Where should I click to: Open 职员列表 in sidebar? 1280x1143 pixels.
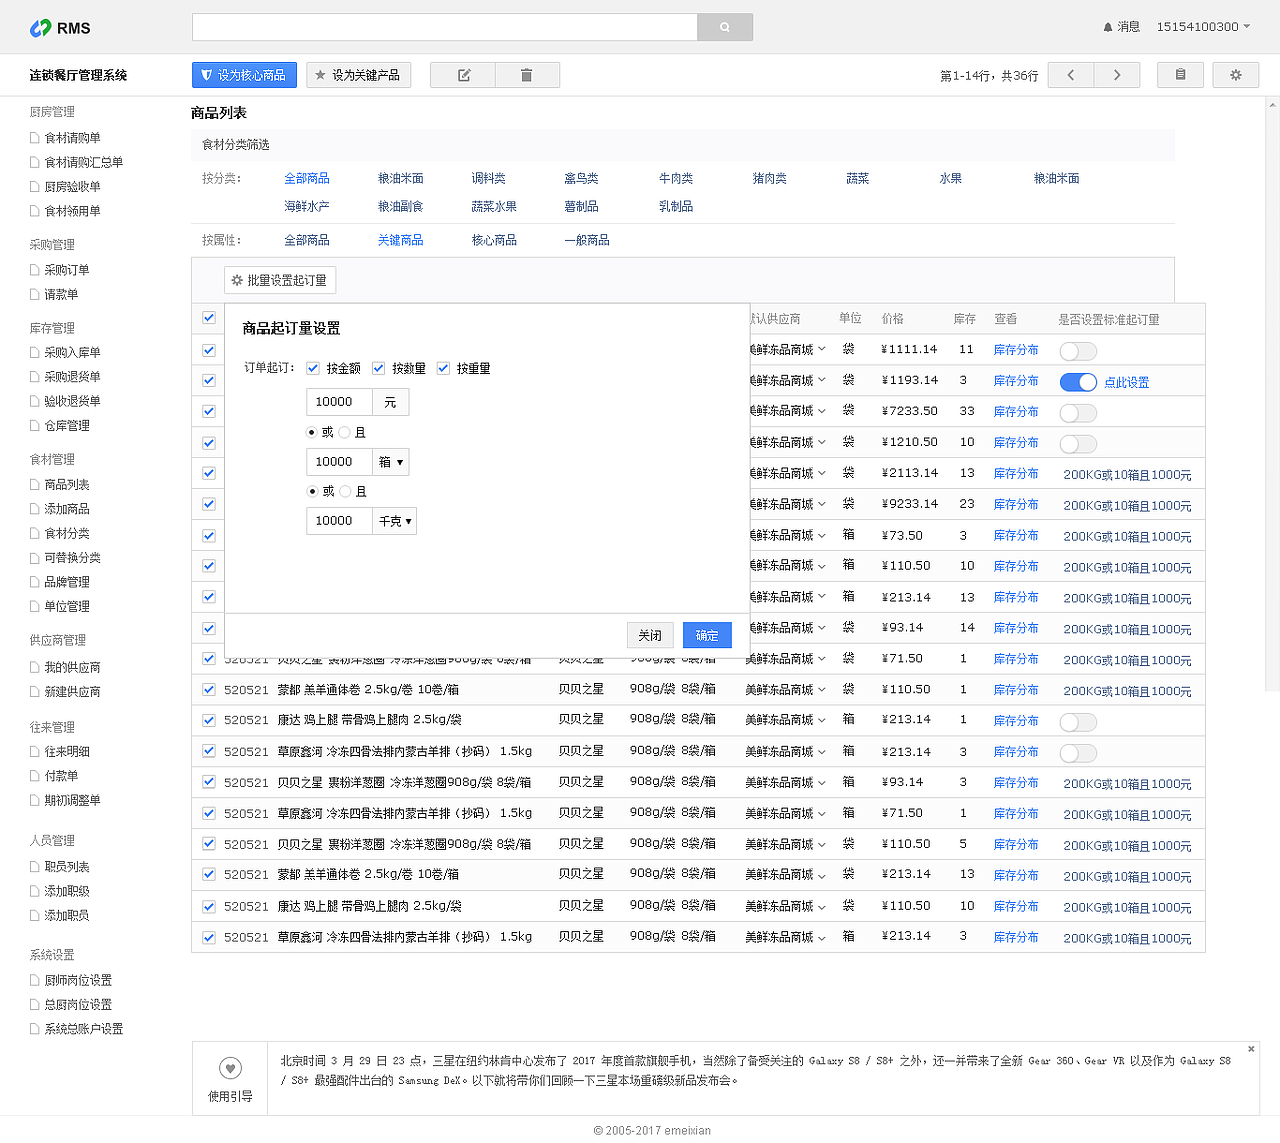point(66,867)
